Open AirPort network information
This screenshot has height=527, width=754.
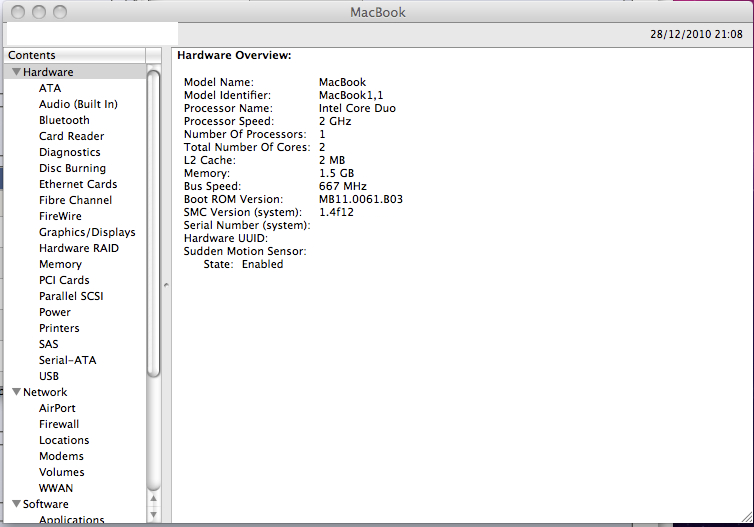point(57,408)
